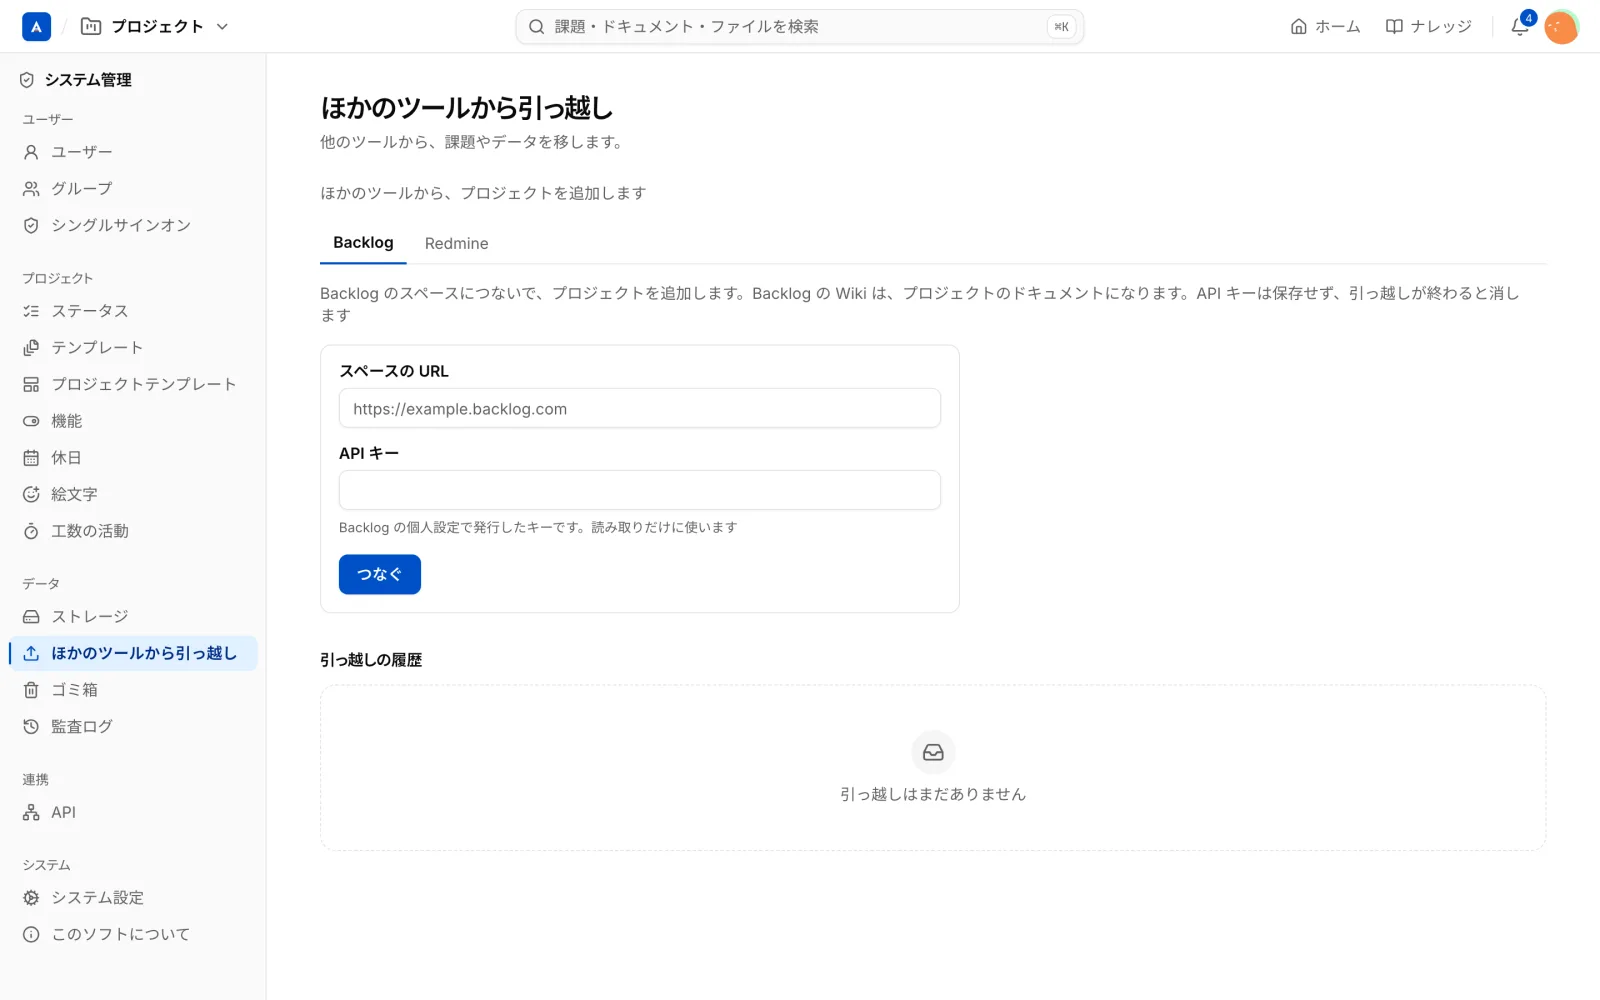Go to ホーム via house icon
Viewport: 1600px width, 1000px height.
[1299, 27]
